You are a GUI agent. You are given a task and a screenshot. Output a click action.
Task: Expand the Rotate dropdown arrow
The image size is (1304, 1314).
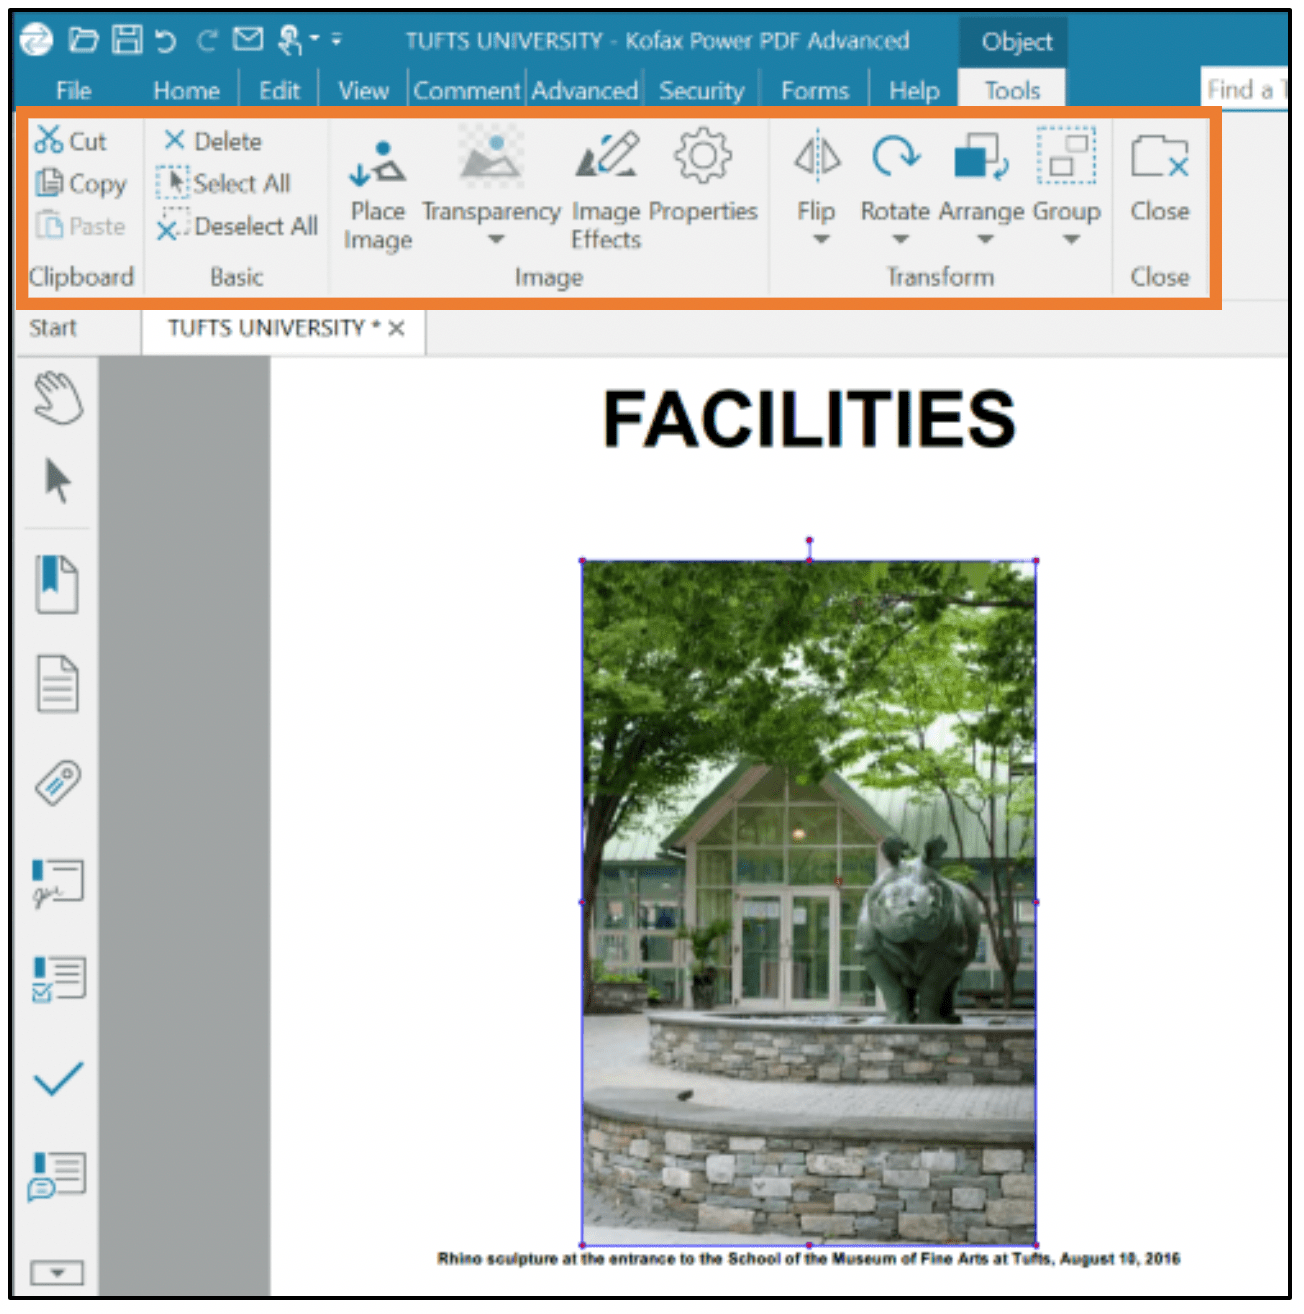tap(897, 238)
